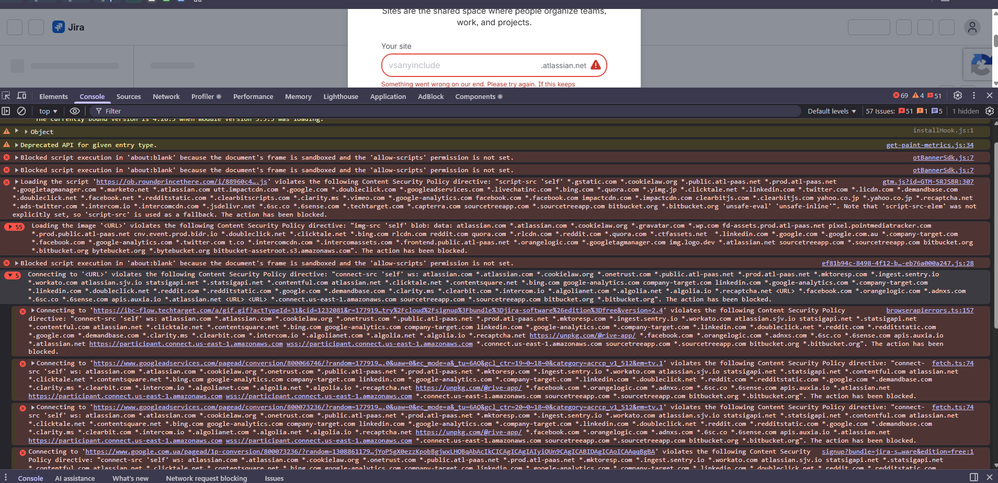998x483 pixels.
Task: Open the Profiler tab
Action: (x=206, y=97)
